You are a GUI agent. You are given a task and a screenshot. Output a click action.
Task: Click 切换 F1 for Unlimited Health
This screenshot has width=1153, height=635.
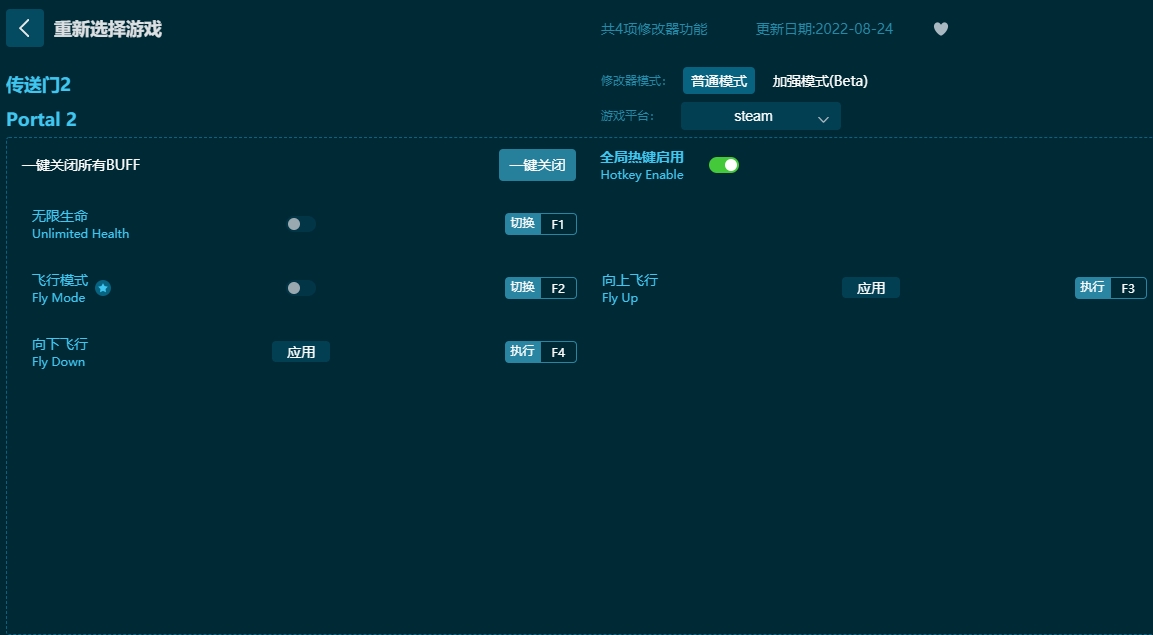tap(540, 224)
